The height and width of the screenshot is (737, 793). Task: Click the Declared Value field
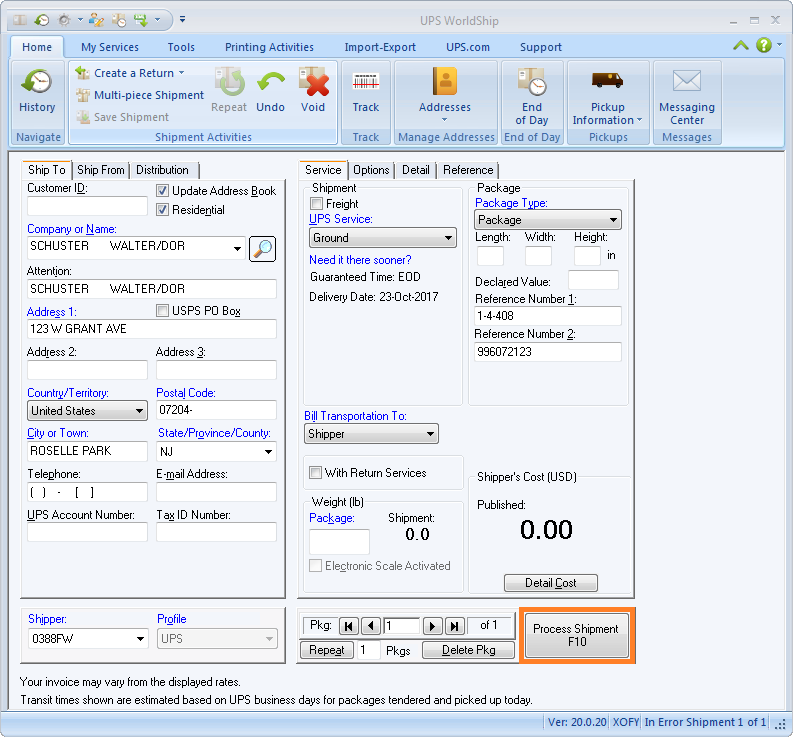pyautogui.click(x=593, y=280)
